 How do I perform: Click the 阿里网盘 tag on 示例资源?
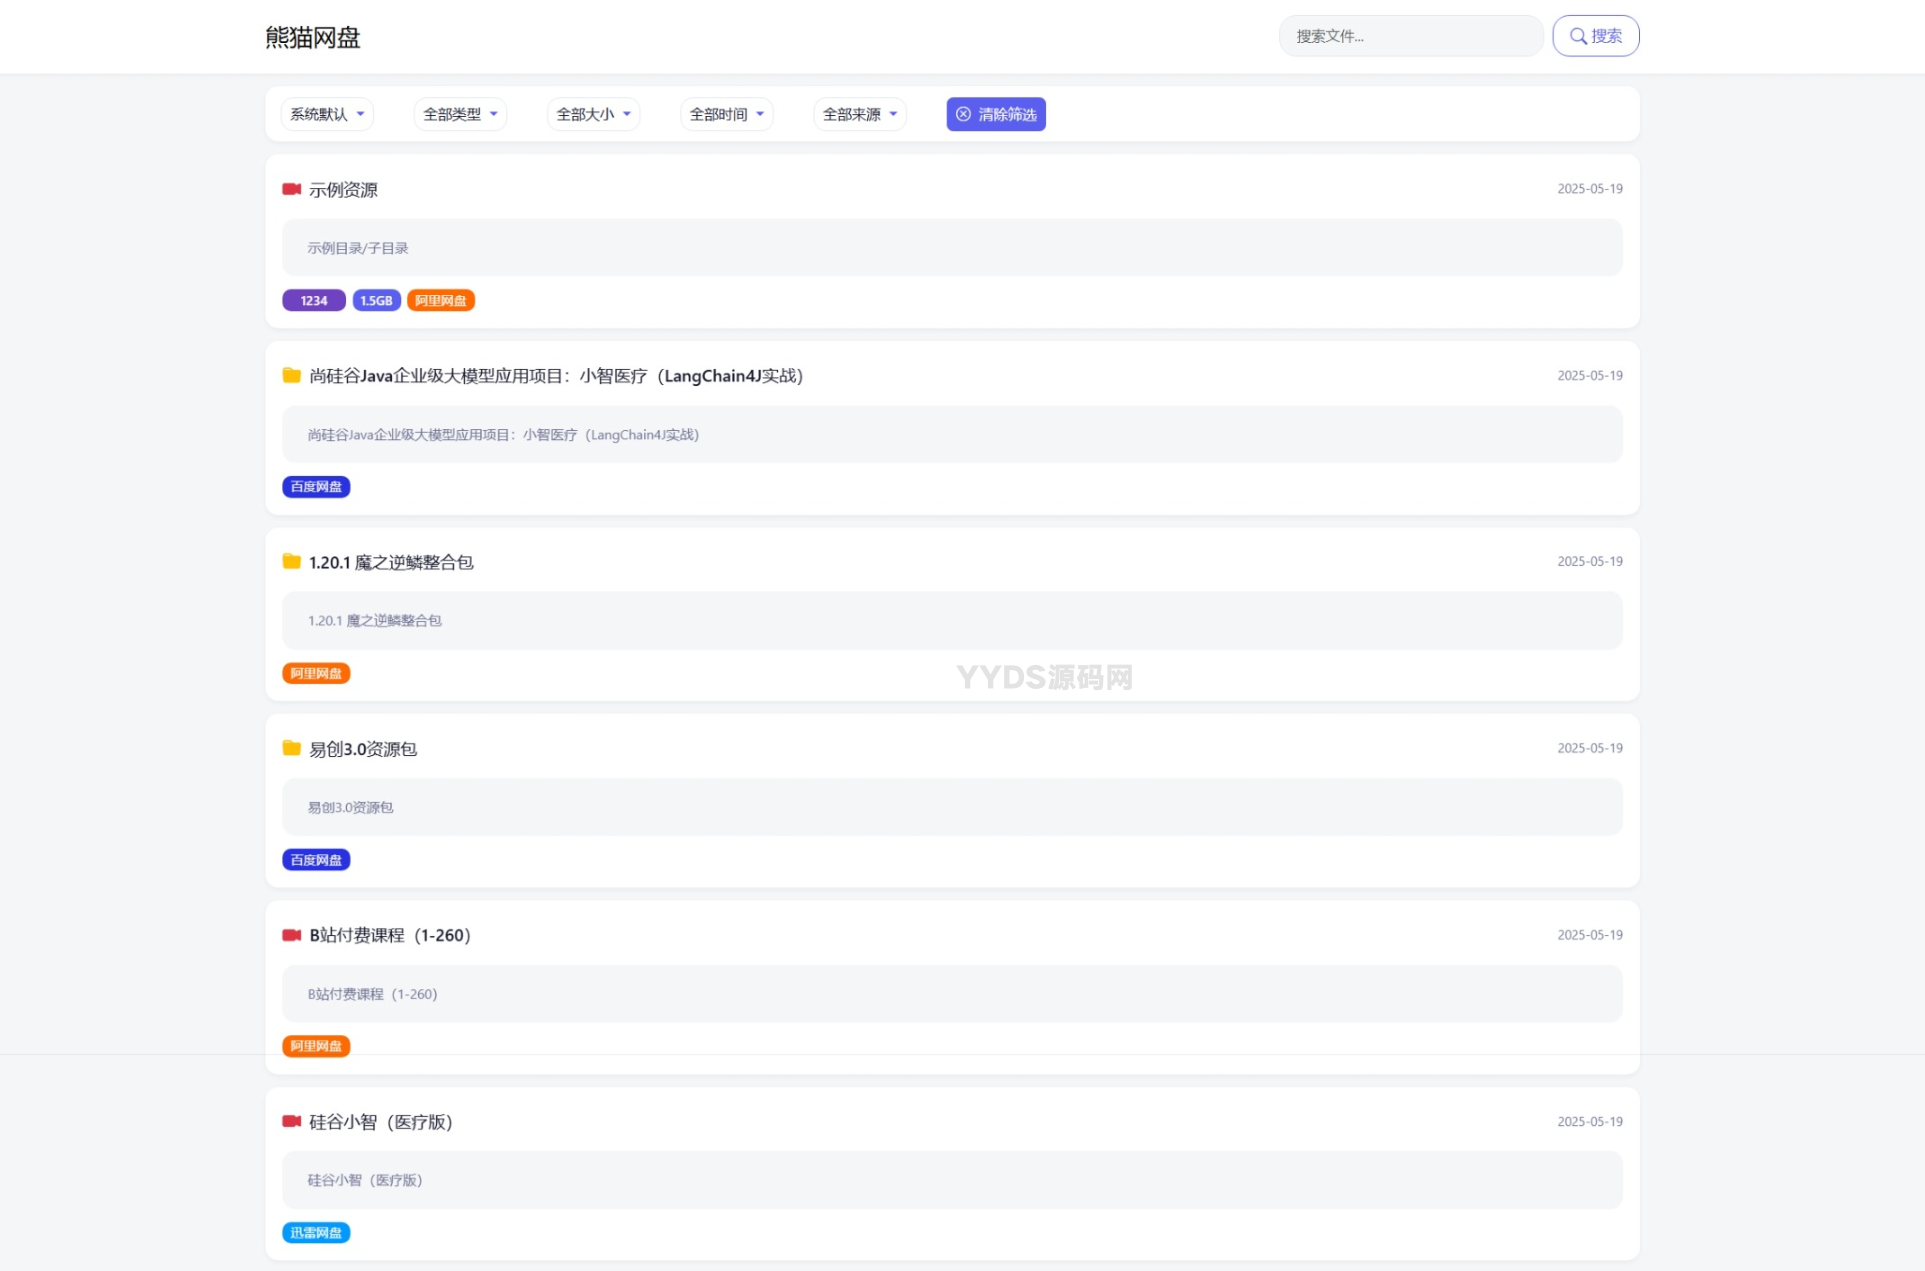coord(441,300)
